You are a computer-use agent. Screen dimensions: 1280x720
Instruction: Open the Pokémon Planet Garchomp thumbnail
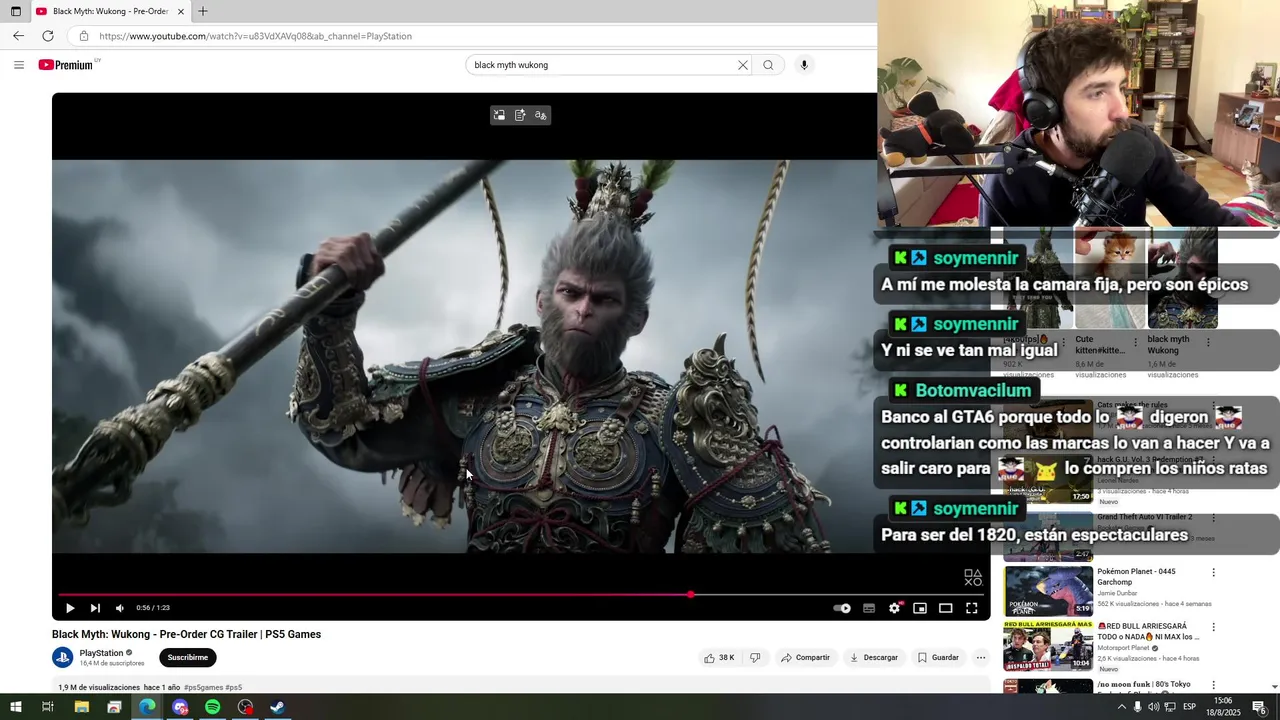pyautogui.click(x=1048, y=591)
